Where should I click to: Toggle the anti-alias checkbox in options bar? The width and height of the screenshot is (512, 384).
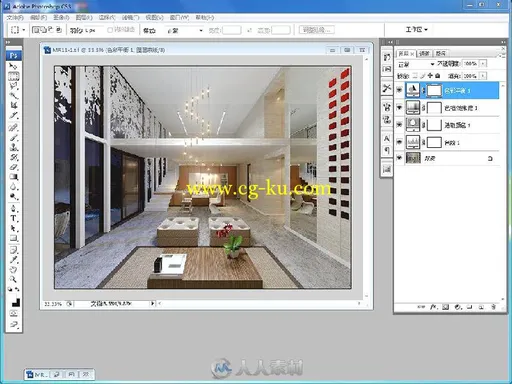(110, 30)
